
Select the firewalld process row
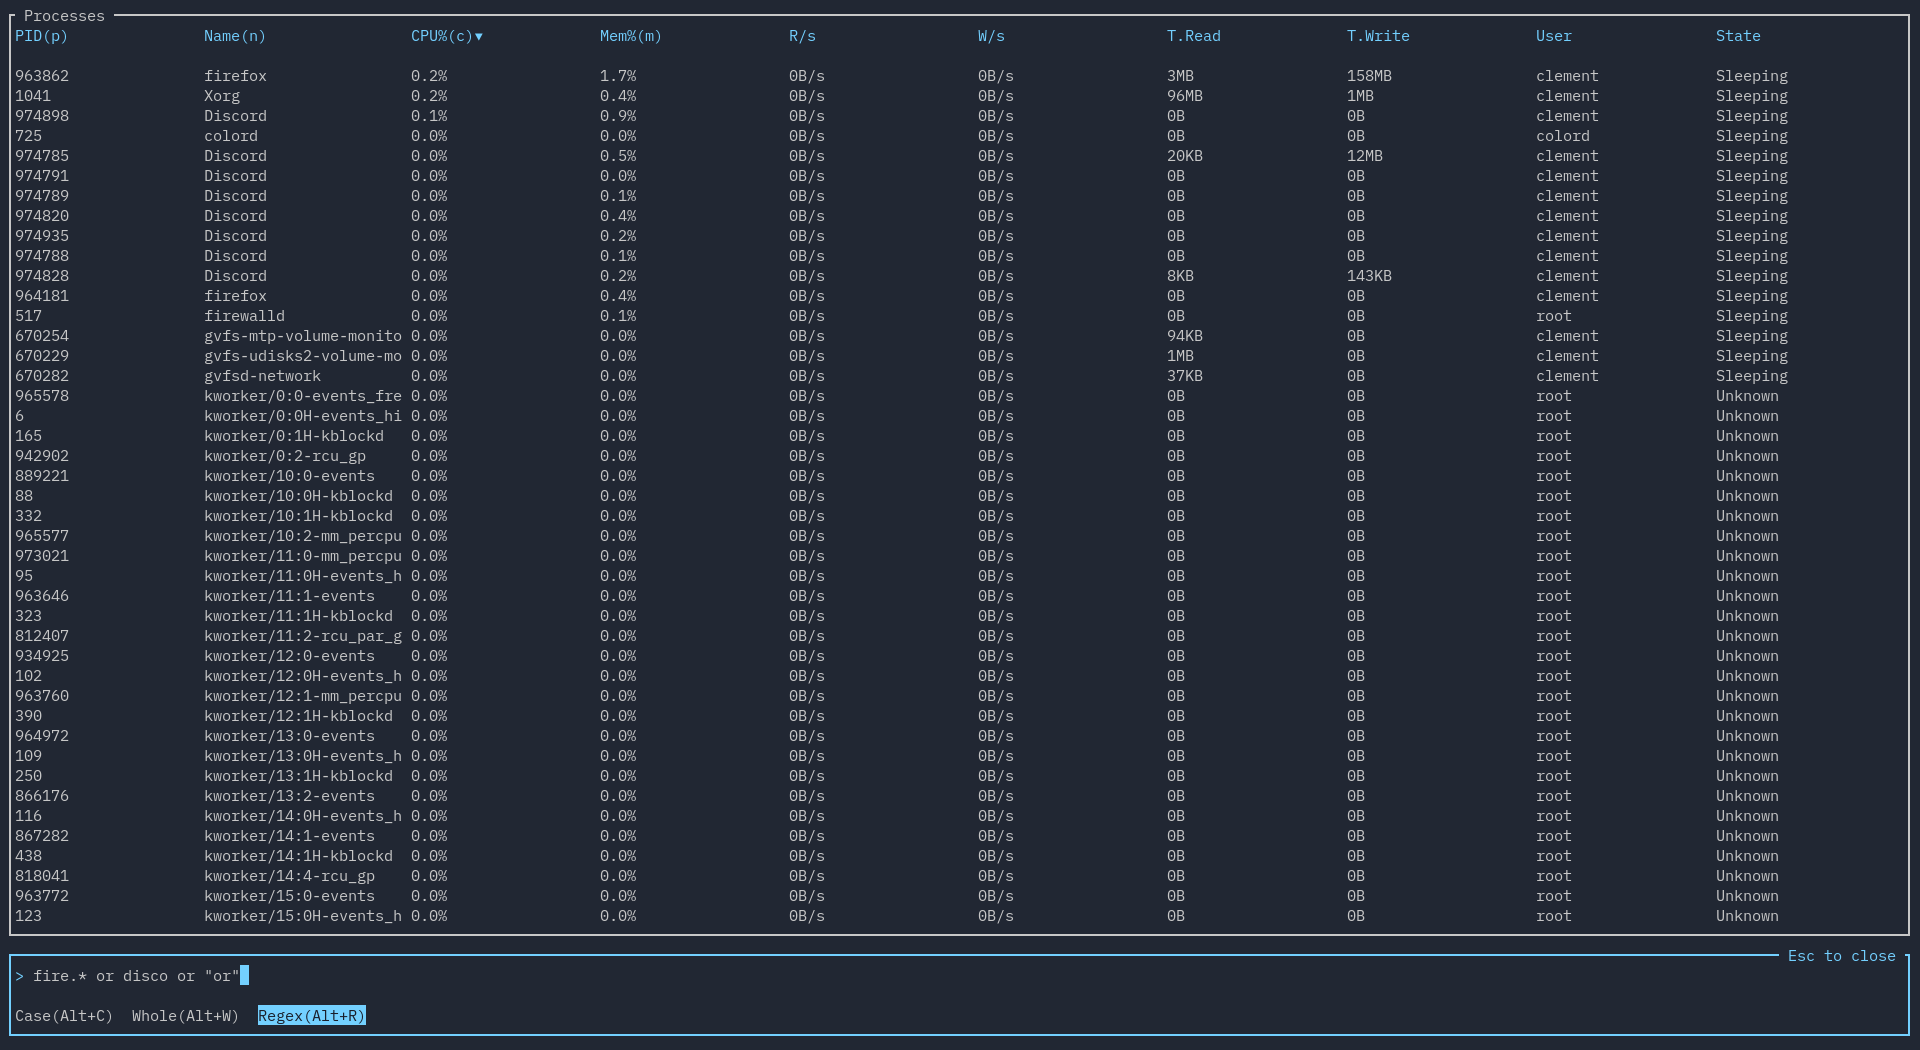[244, 315]
